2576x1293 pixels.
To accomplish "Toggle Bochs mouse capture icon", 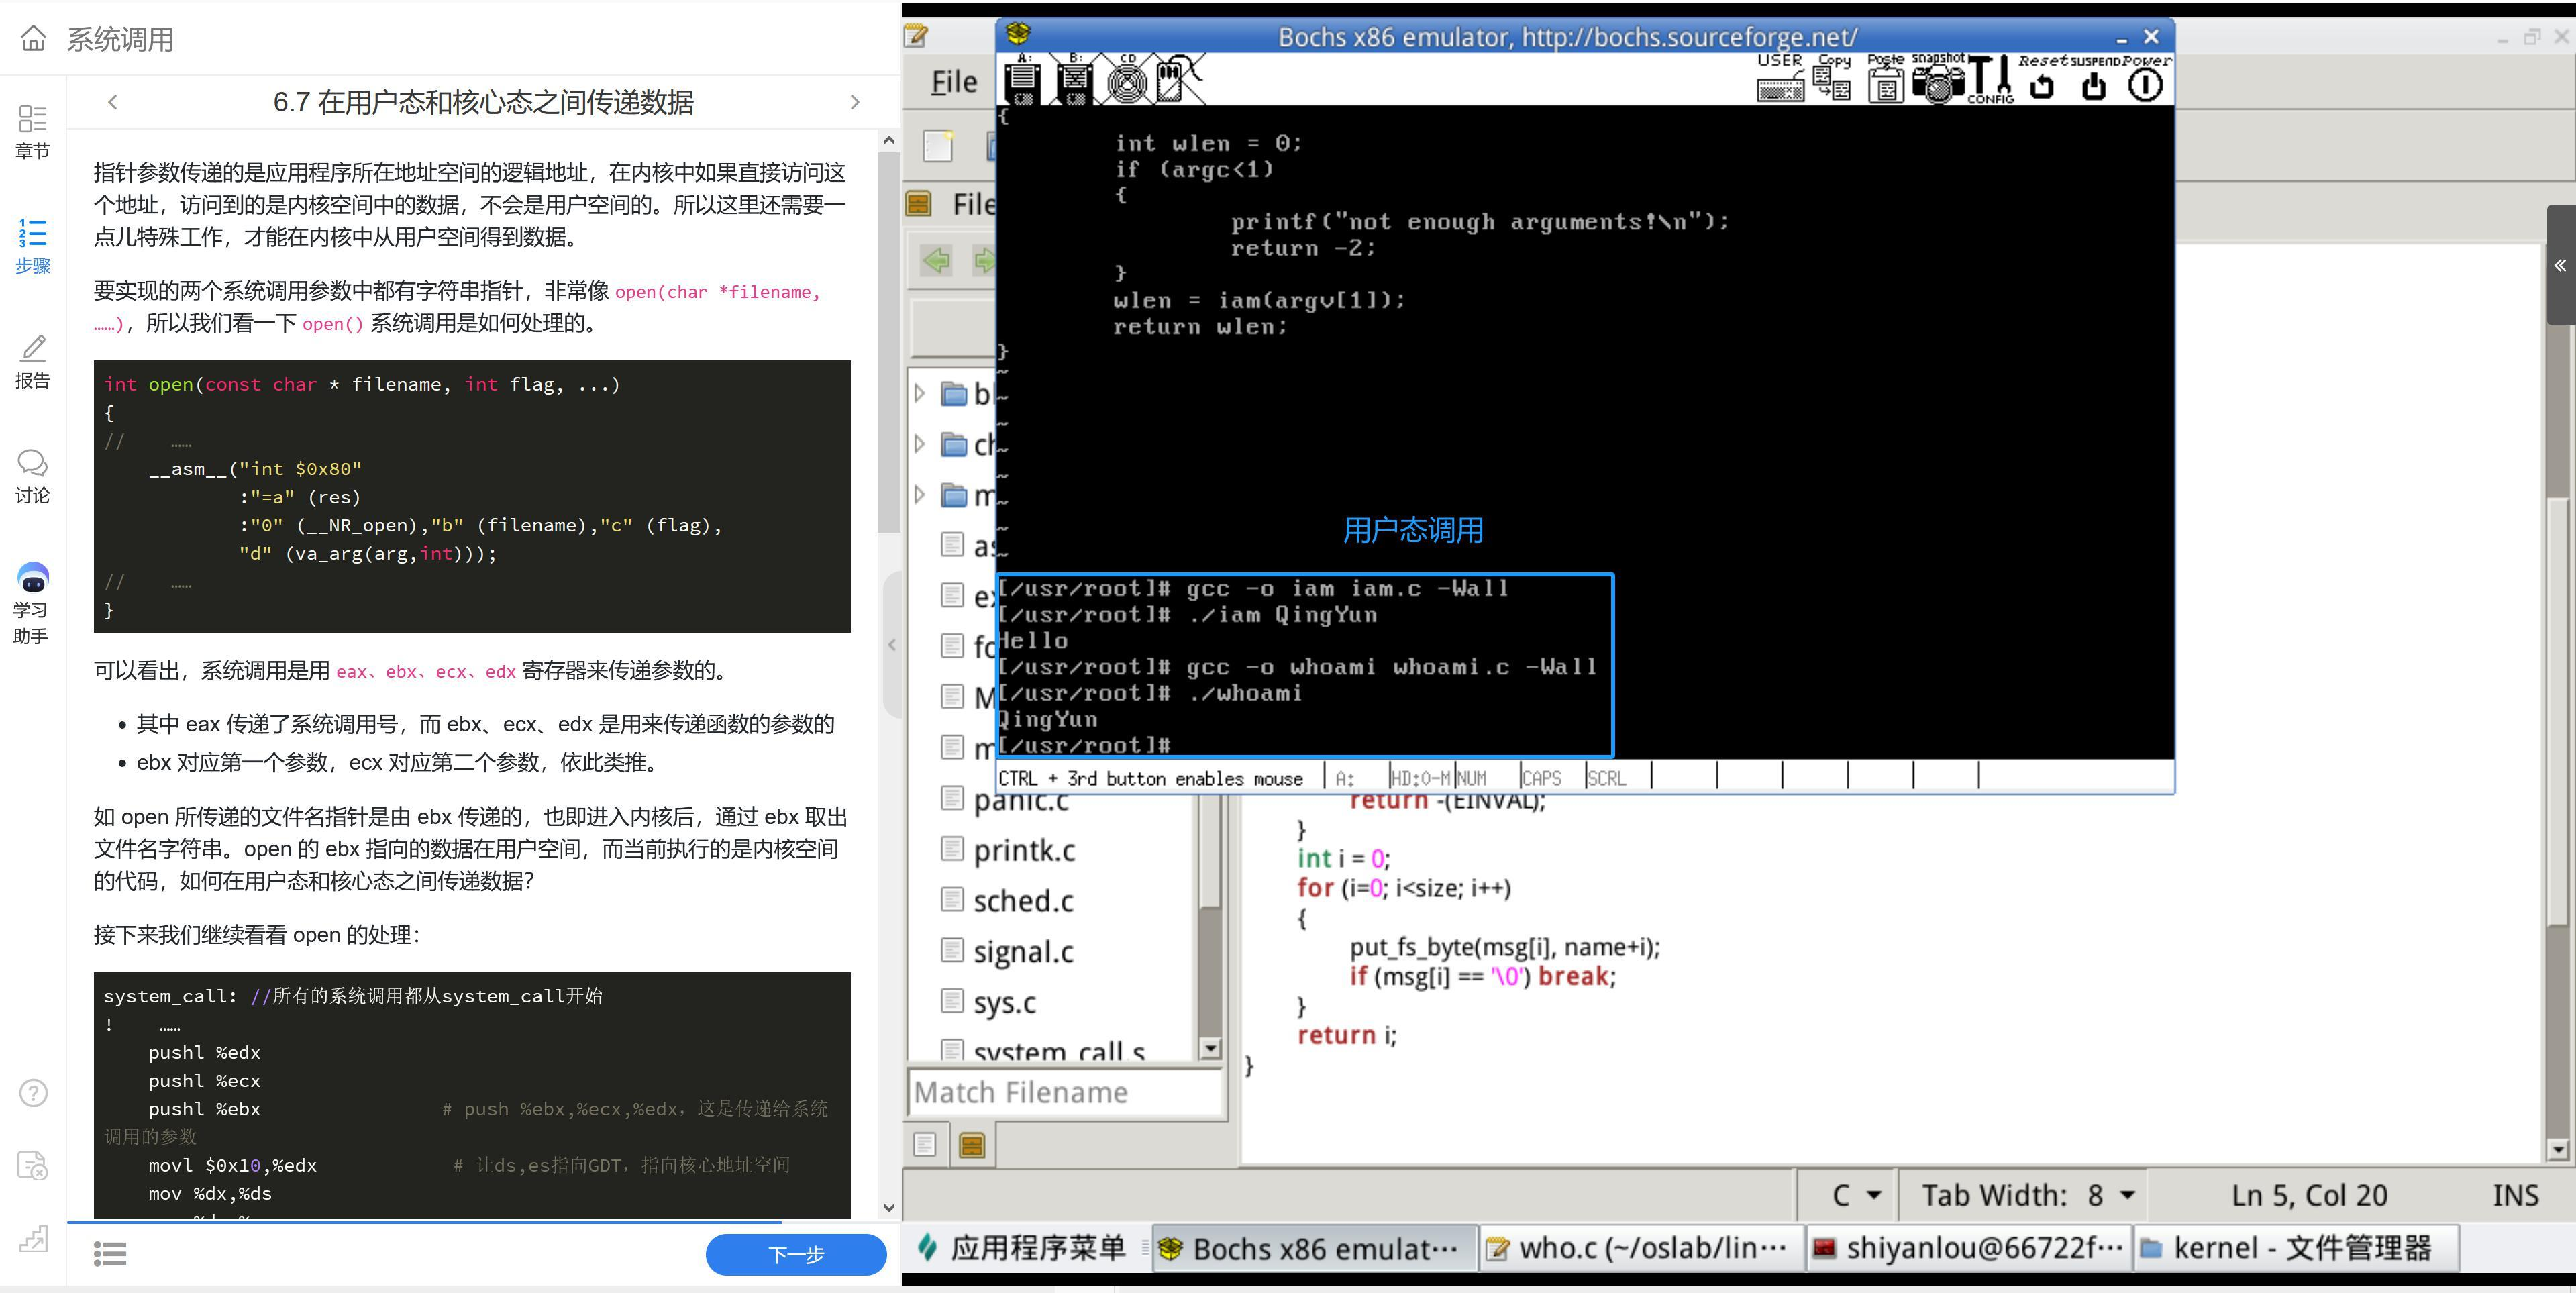I will (x=1179, y=80).
